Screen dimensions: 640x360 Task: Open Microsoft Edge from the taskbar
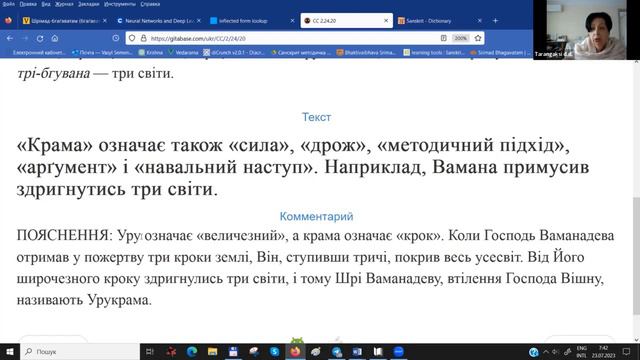(192, 351)
